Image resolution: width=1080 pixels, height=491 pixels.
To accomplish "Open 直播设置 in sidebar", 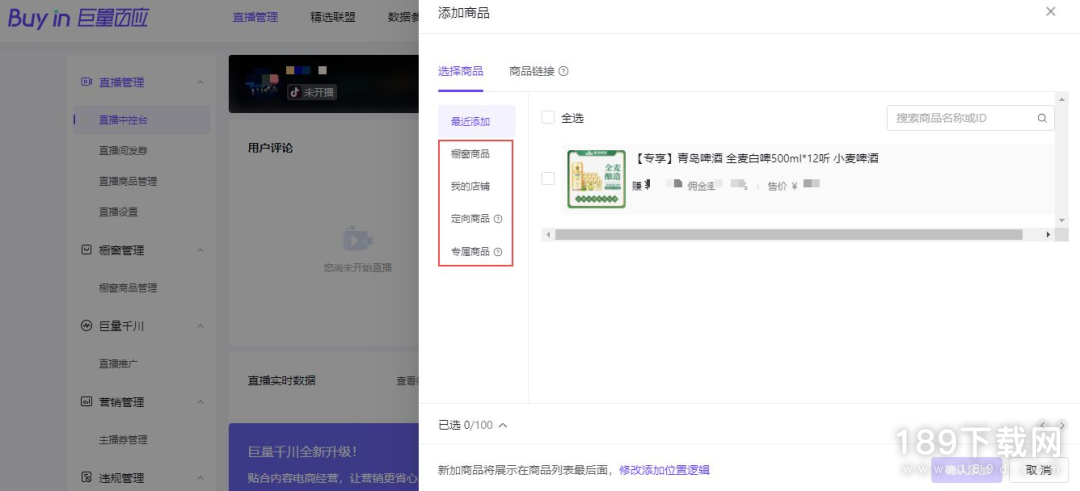I will pos(118,212).
